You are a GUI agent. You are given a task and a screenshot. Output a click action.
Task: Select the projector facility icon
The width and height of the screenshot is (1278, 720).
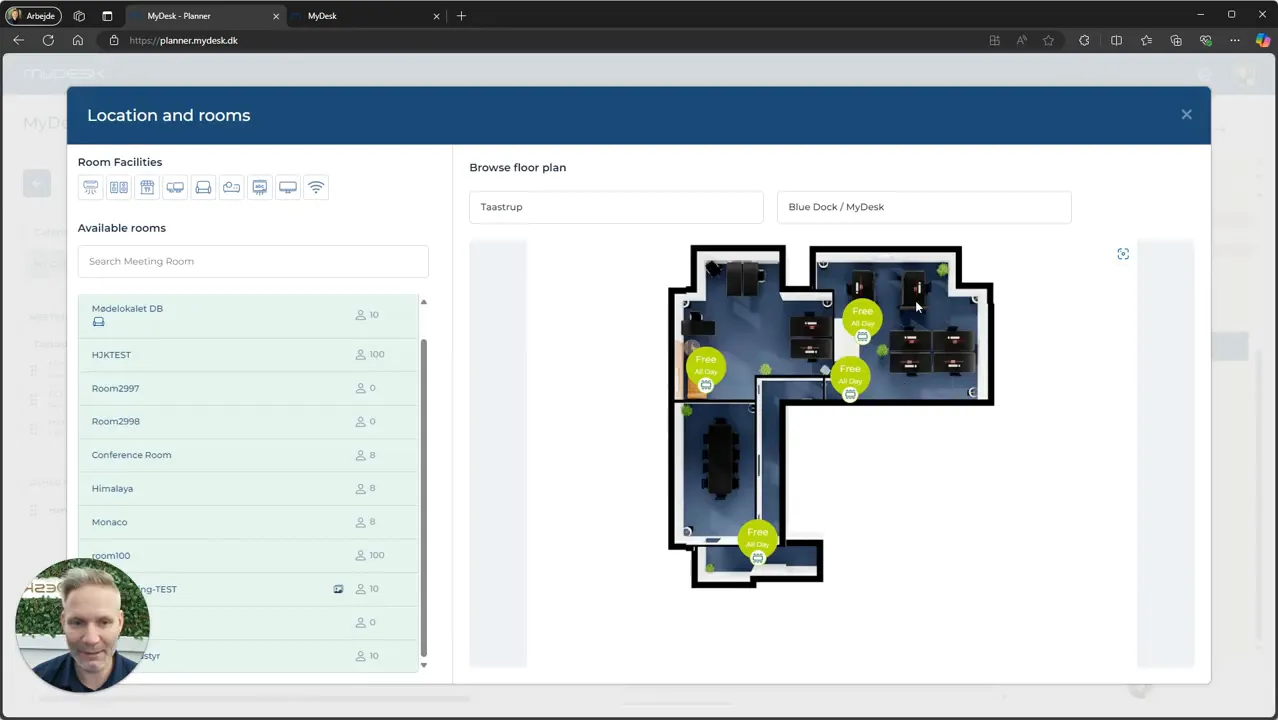232,187
